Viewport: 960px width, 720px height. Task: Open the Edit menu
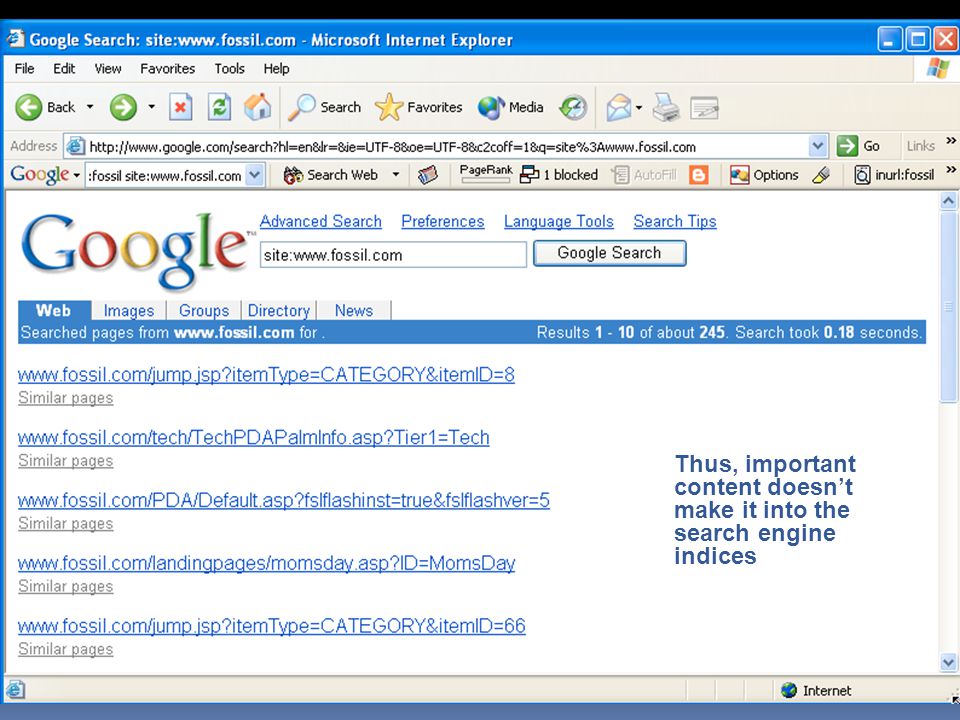[x=64, y=69]
